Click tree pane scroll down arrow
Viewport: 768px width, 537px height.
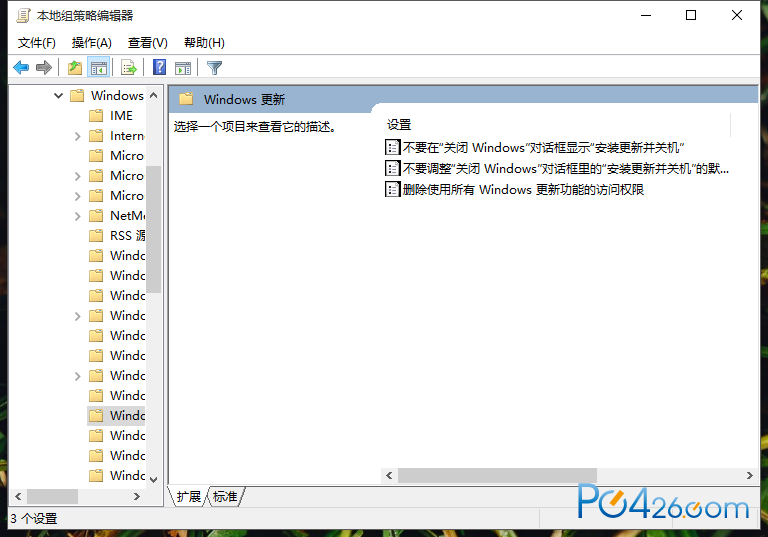pos(153,479)
